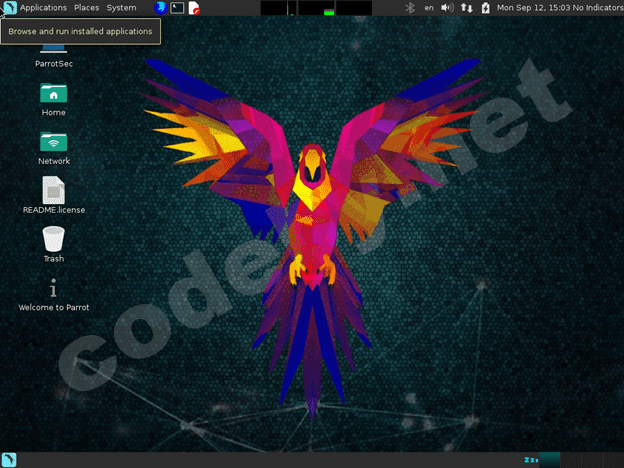Select the Home folder on the desktop

pyautogui.click(x=53, y=99)
